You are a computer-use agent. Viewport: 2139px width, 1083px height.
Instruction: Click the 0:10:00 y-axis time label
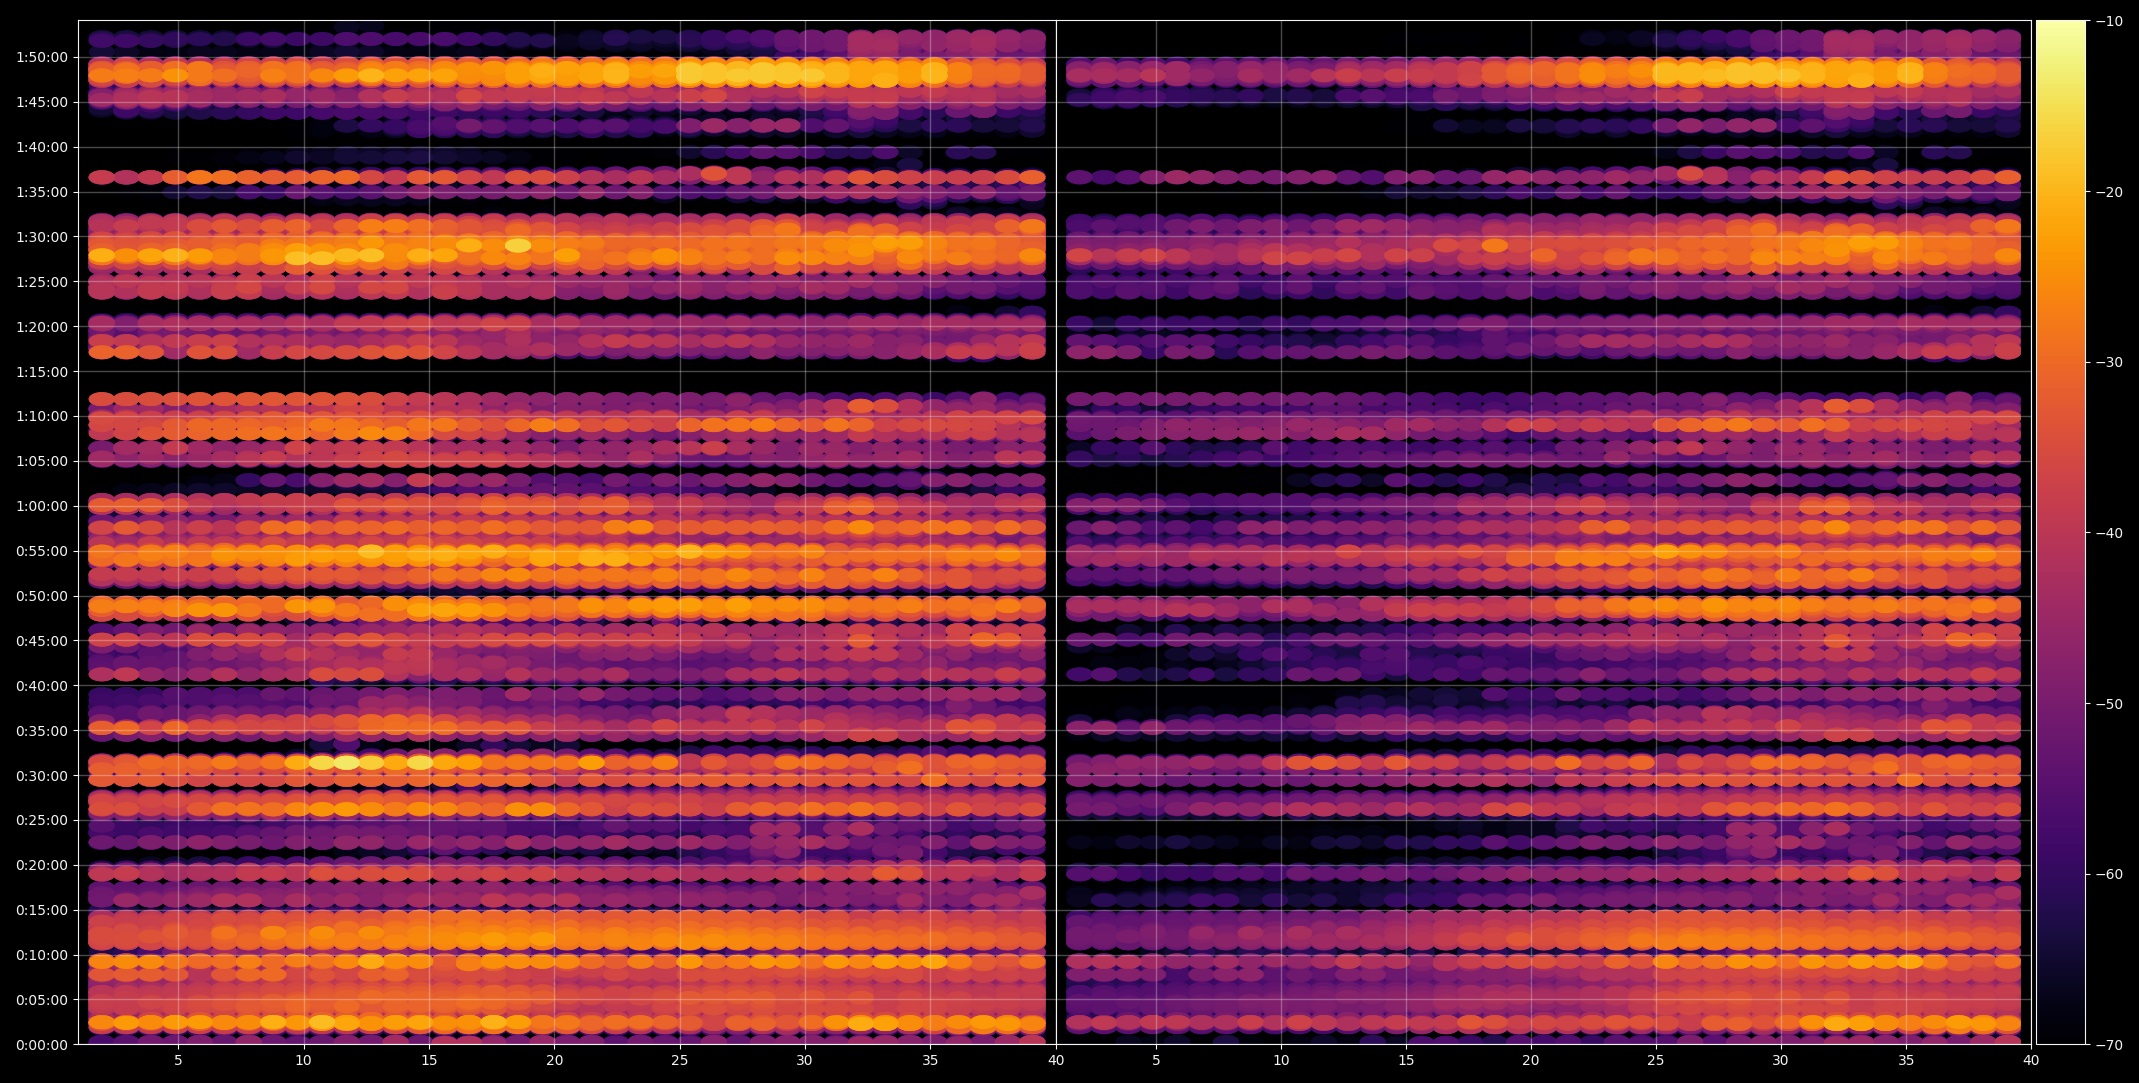(41, 955)
